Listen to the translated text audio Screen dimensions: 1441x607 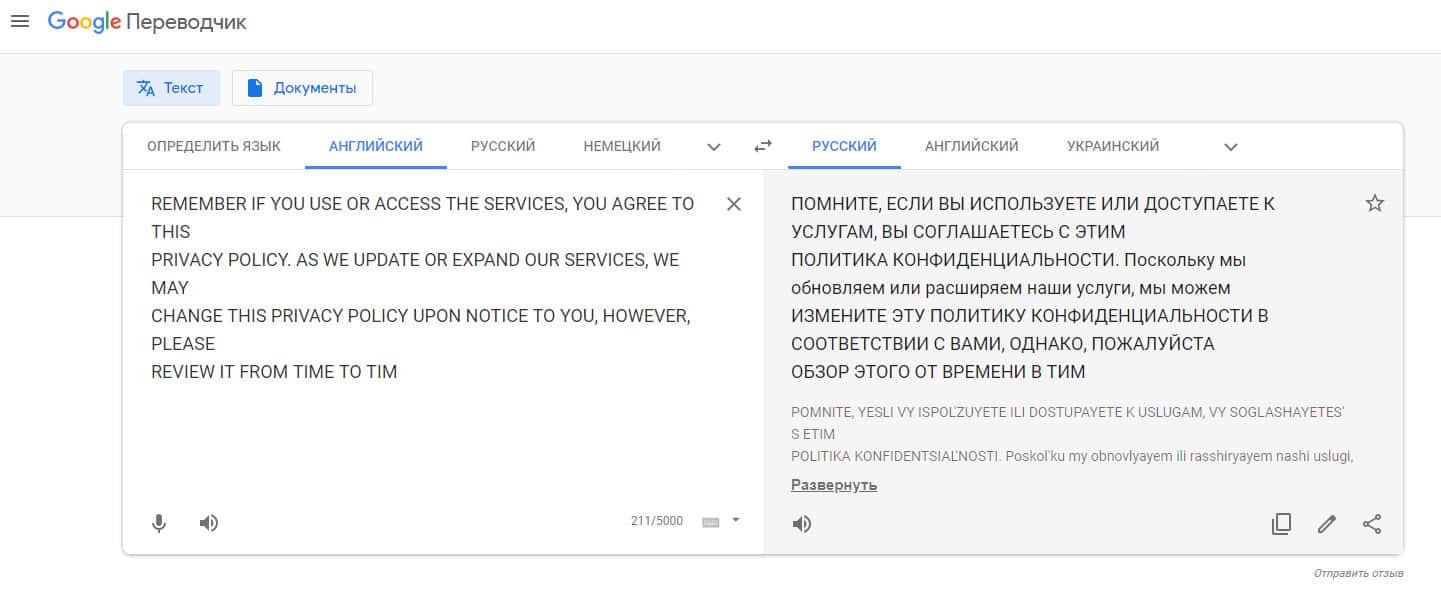(x=802, y=523)
